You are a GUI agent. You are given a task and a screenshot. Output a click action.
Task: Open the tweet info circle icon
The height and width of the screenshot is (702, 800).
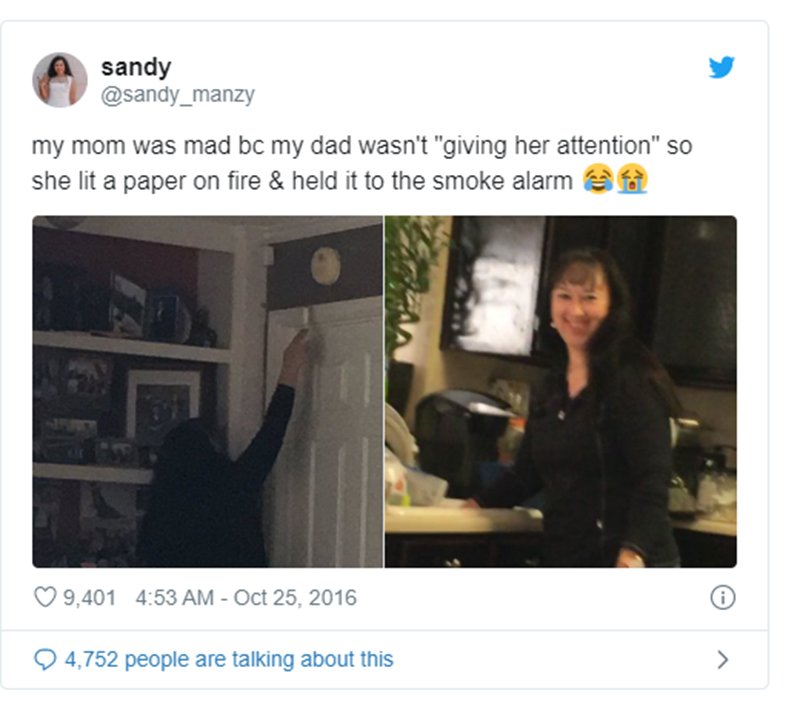722,597
